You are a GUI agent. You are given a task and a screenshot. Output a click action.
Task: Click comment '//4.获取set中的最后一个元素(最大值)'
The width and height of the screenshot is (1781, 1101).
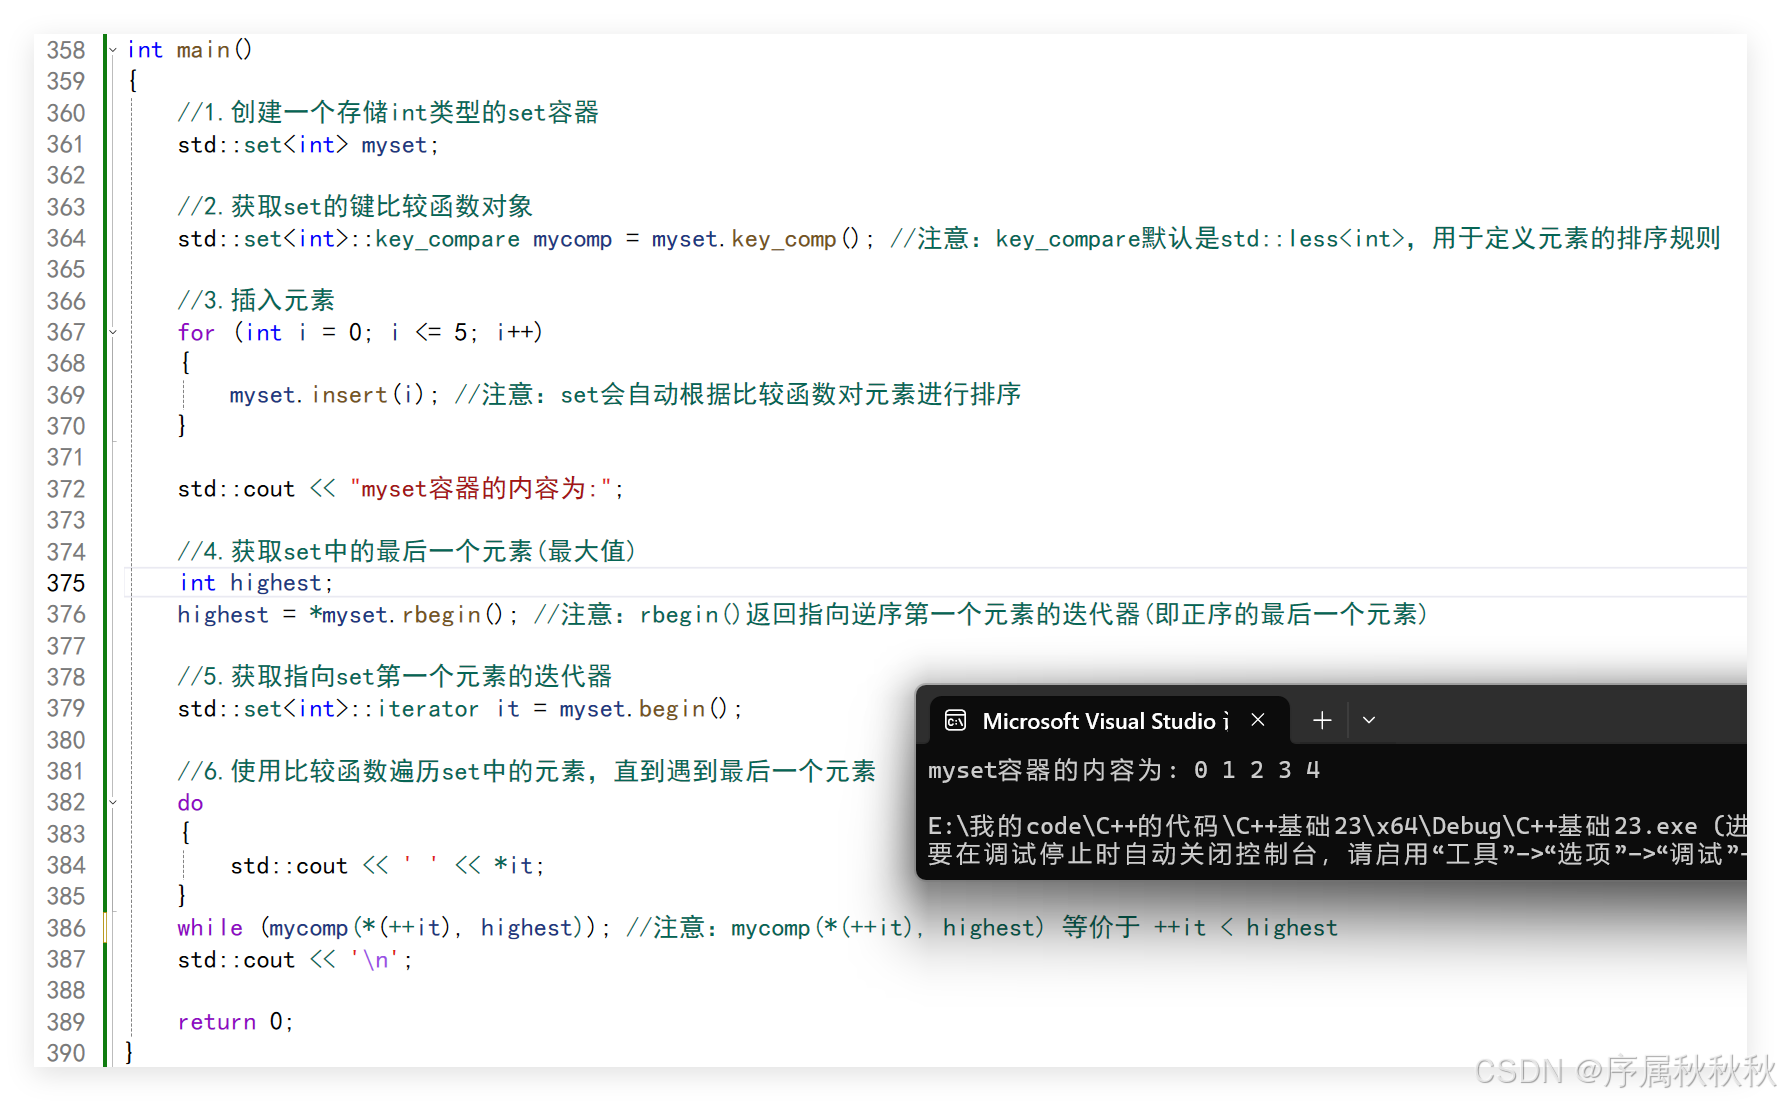tap(407, 551)
